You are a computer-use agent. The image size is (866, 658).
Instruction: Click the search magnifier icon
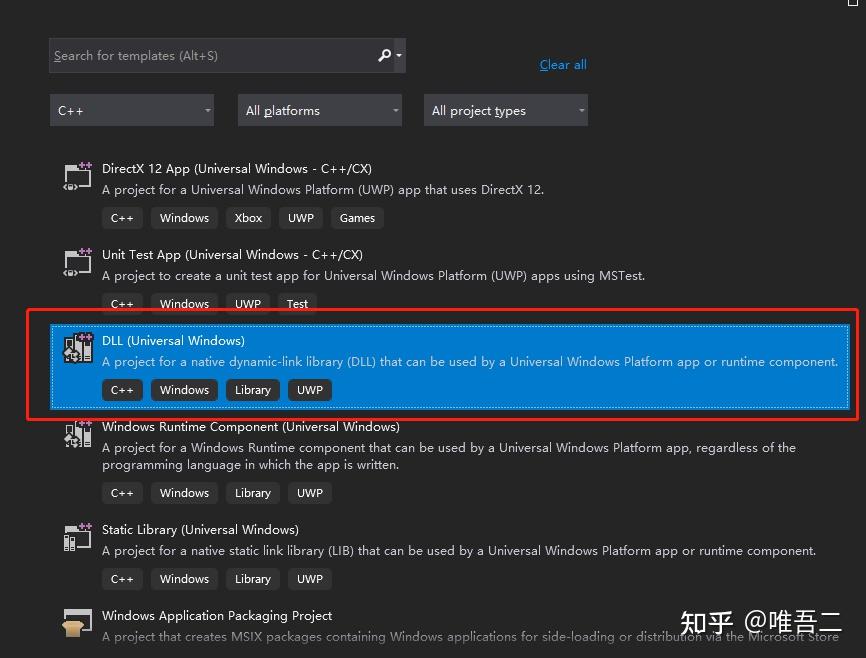tap(384, 55)
